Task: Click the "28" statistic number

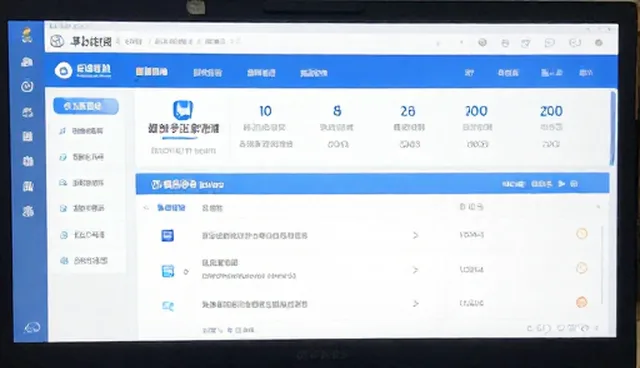Action: point(407,111)
